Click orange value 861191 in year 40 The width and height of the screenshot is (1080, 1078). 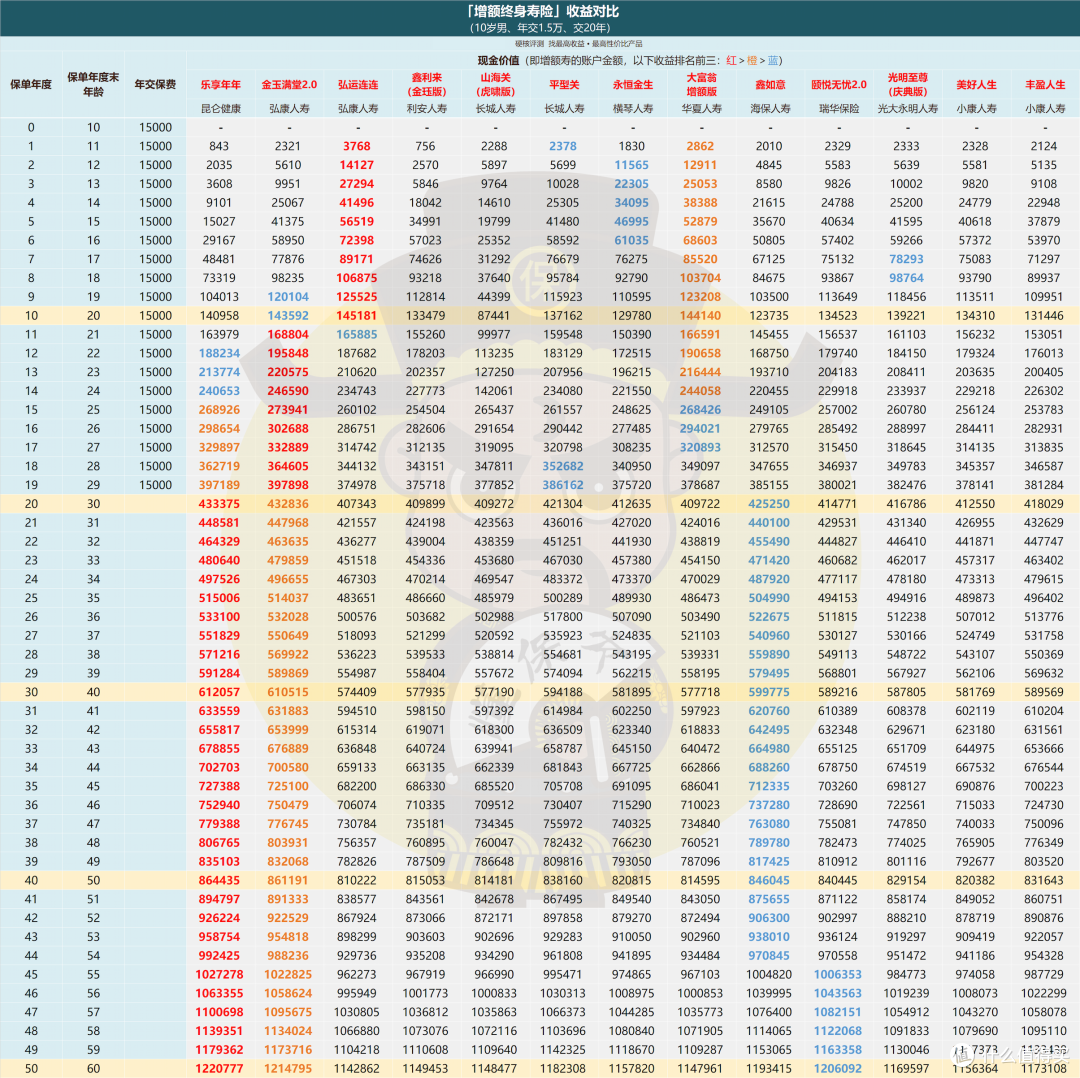tap(288, 880)
